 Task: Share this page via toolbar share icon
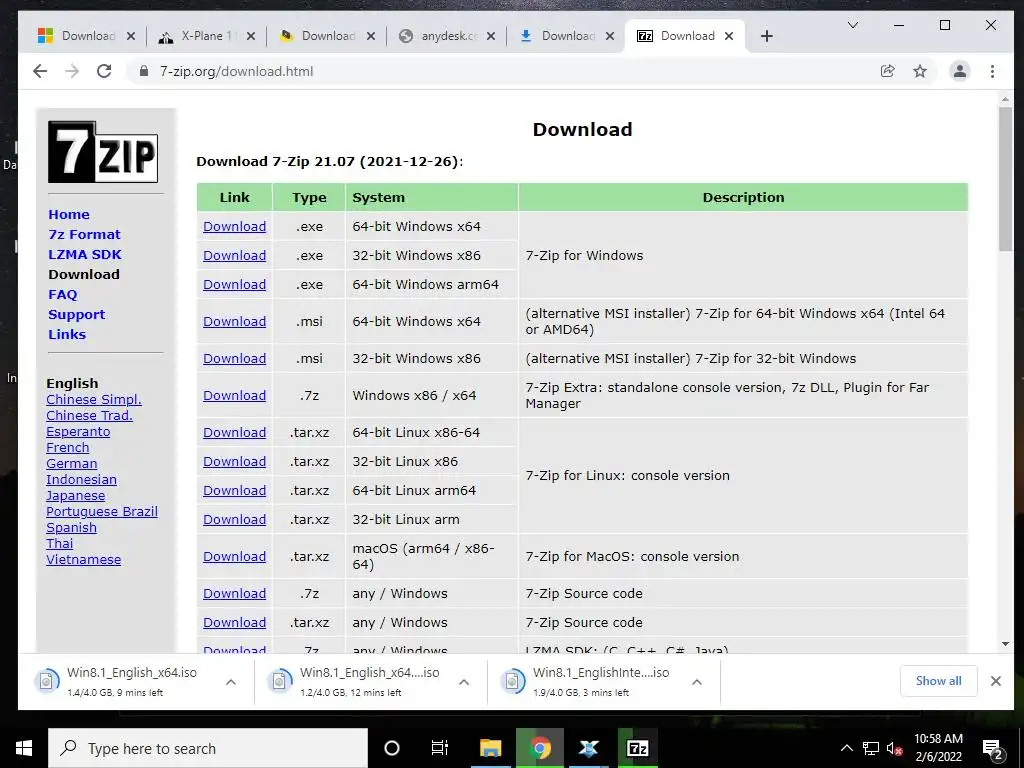pyautogui.click(x=888, y=71)
